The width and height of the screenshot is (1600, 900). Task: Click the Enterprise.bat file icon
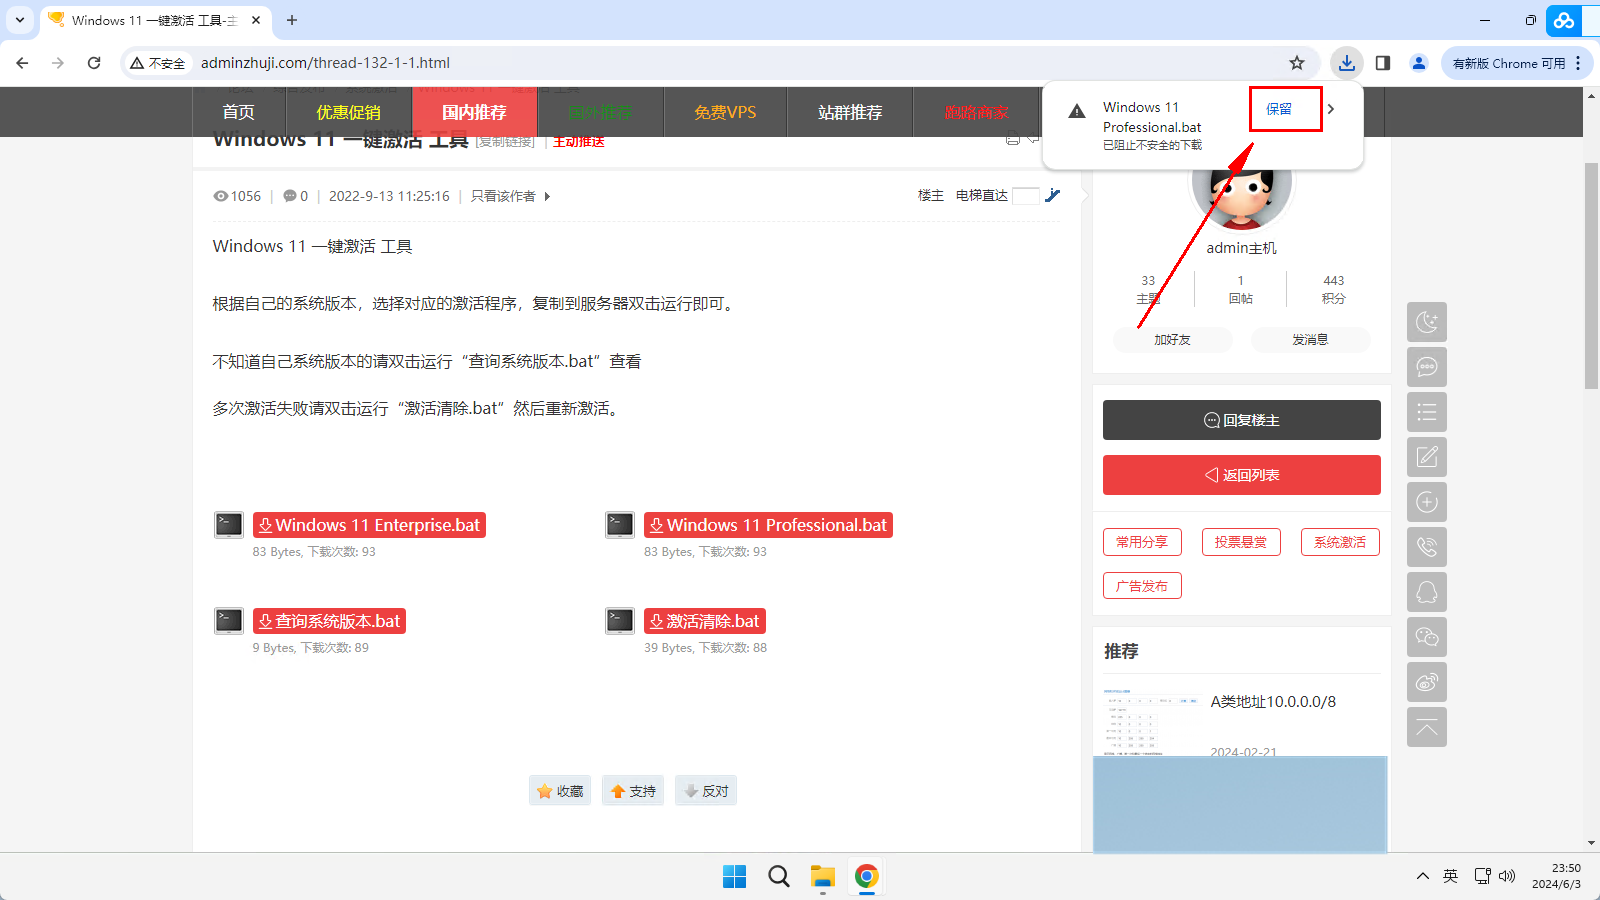(229, 525)
